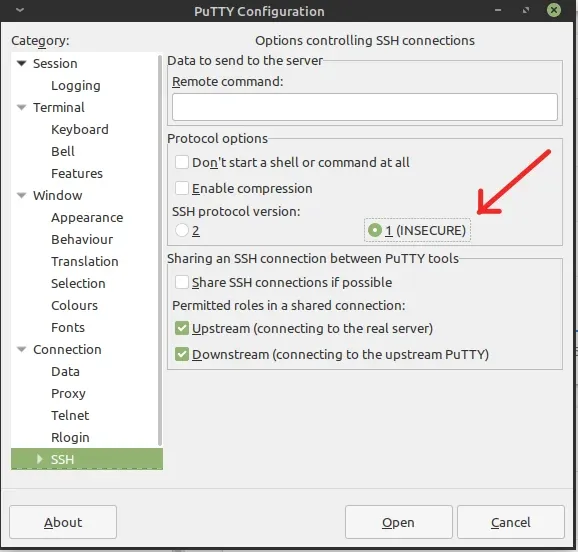Select Selection settings

pos(78,283)
